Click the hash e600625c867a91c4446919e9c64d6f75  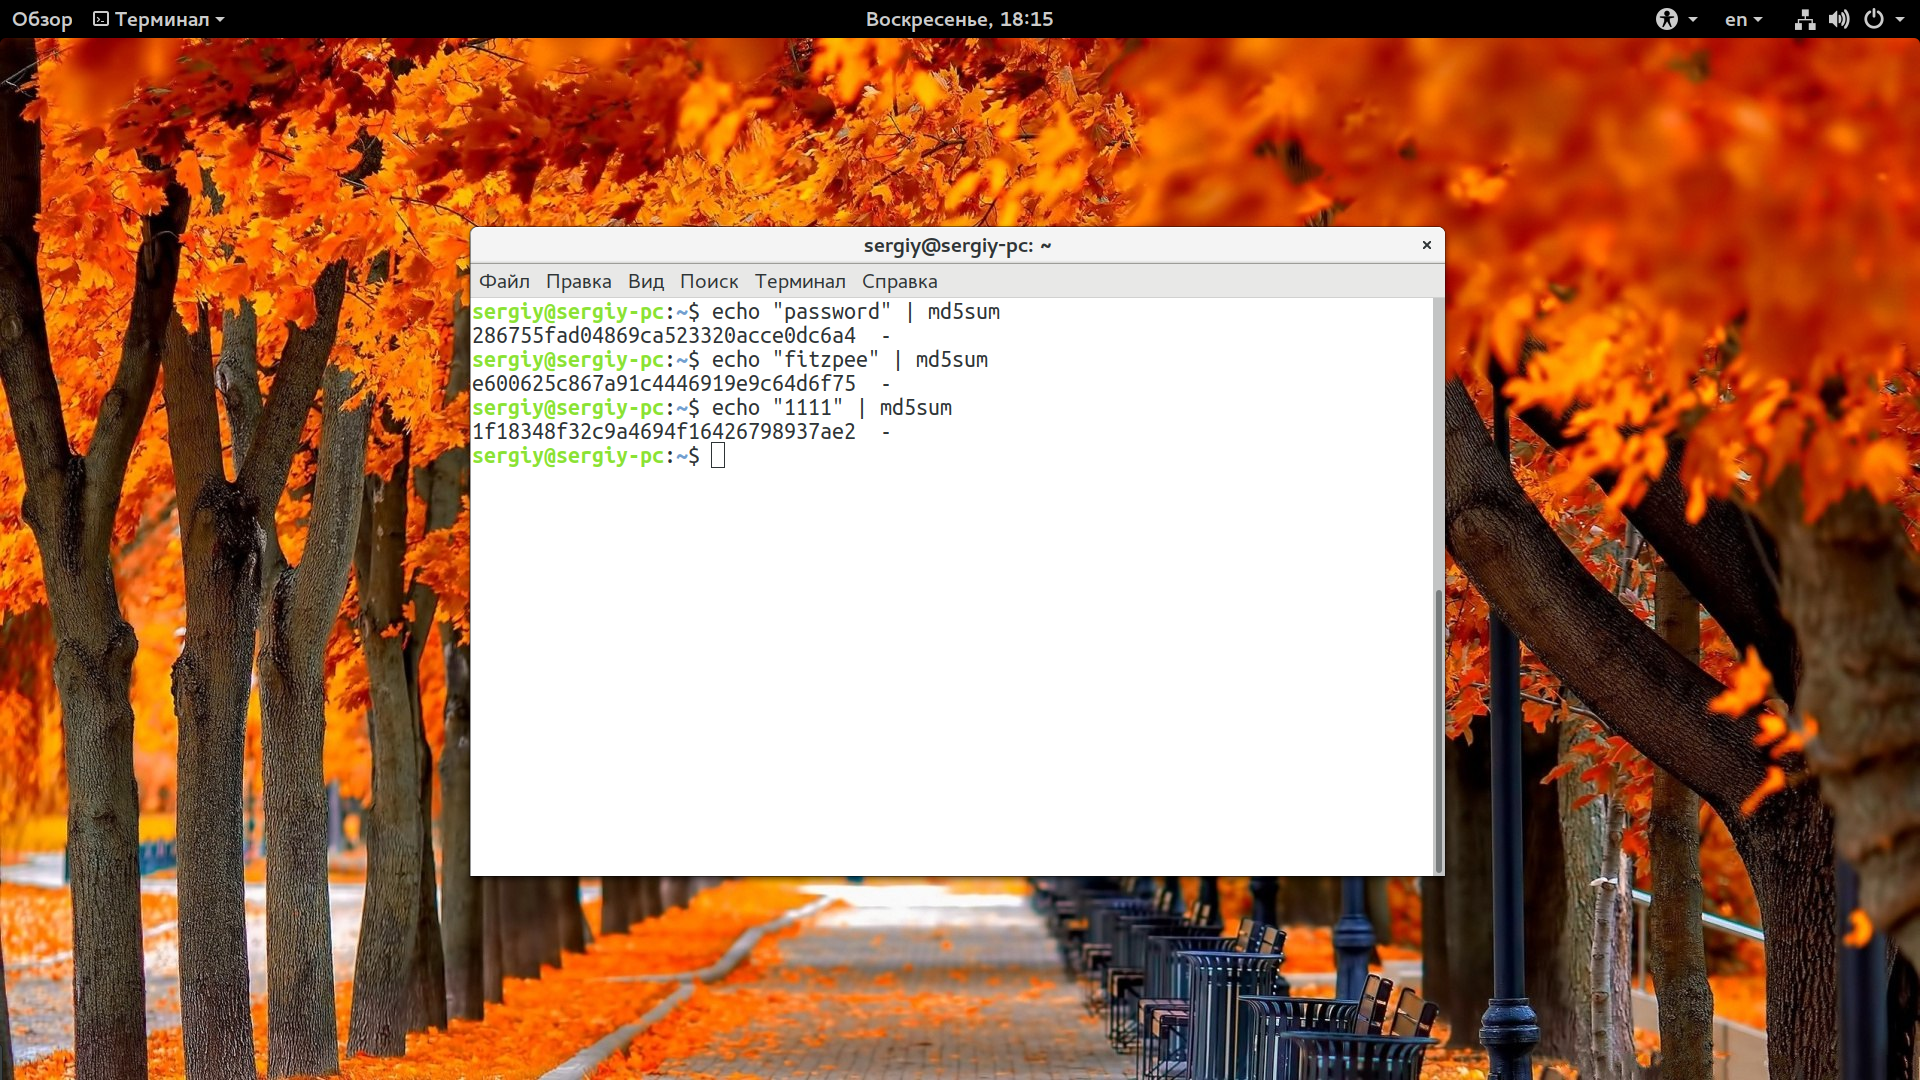(x=664, y=384)
